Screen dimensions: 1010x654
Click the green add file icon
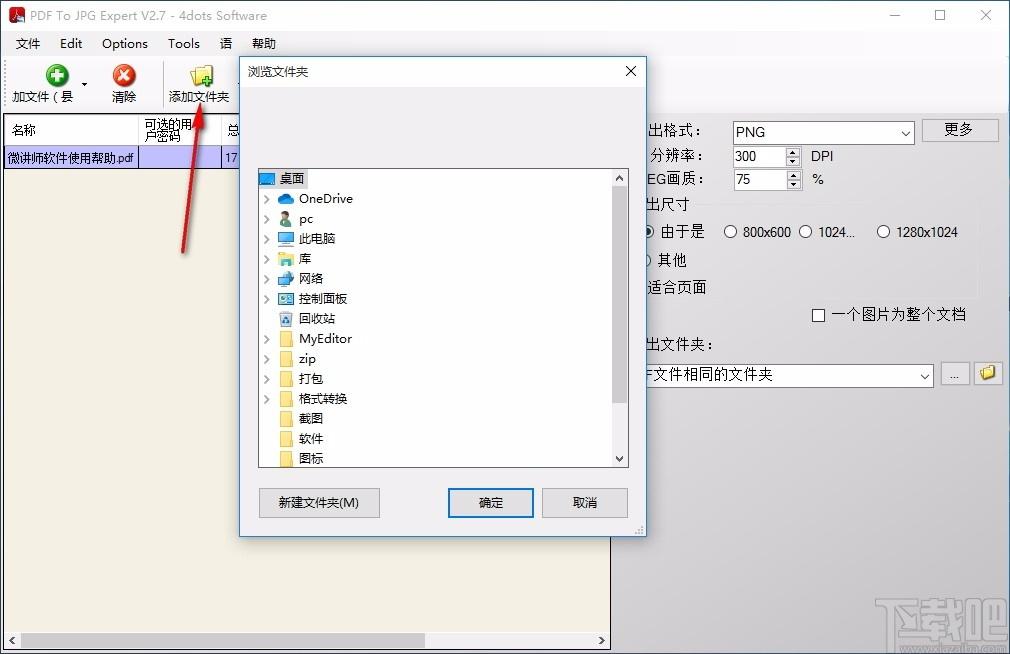pyautogui.click(x=57, y=75)
